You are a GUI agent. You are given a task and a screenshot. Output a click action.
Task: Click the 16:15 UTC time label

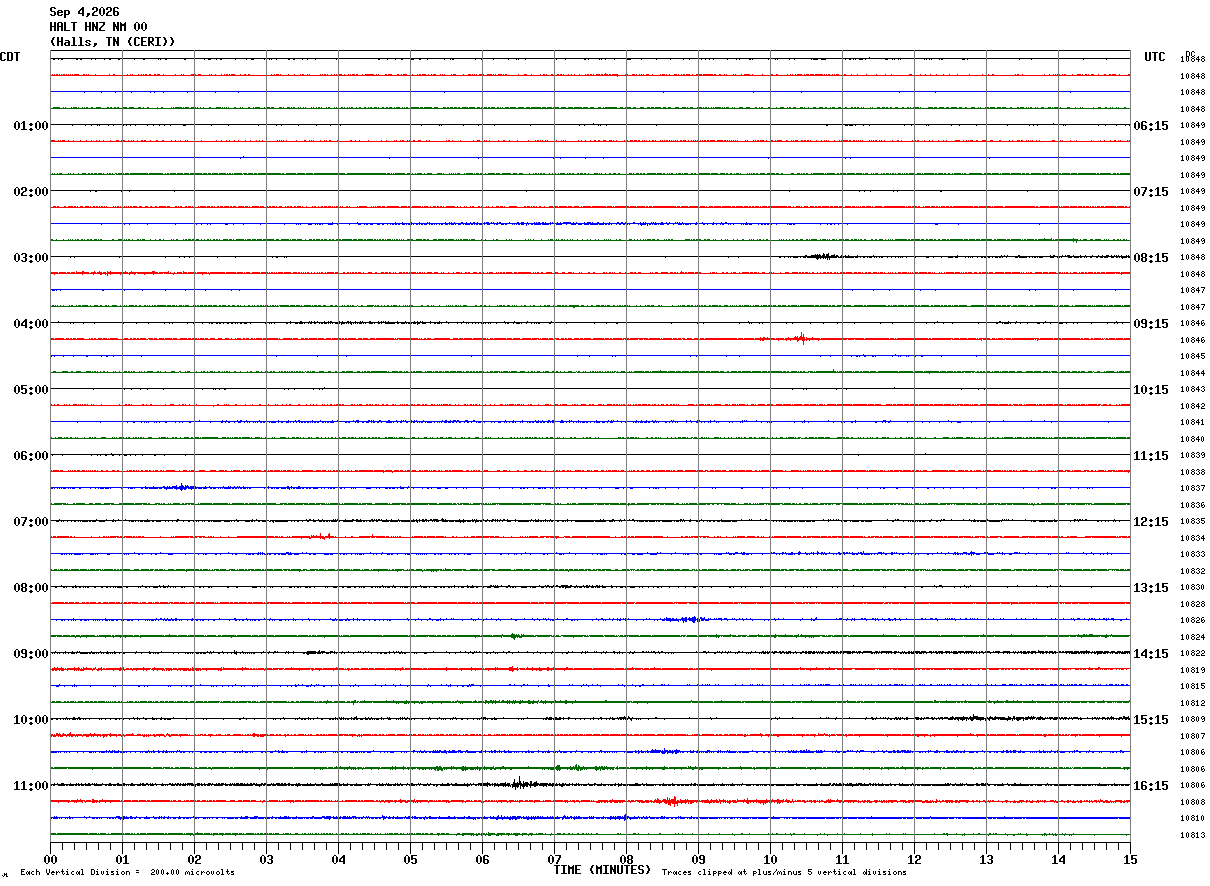(1151, 786)
